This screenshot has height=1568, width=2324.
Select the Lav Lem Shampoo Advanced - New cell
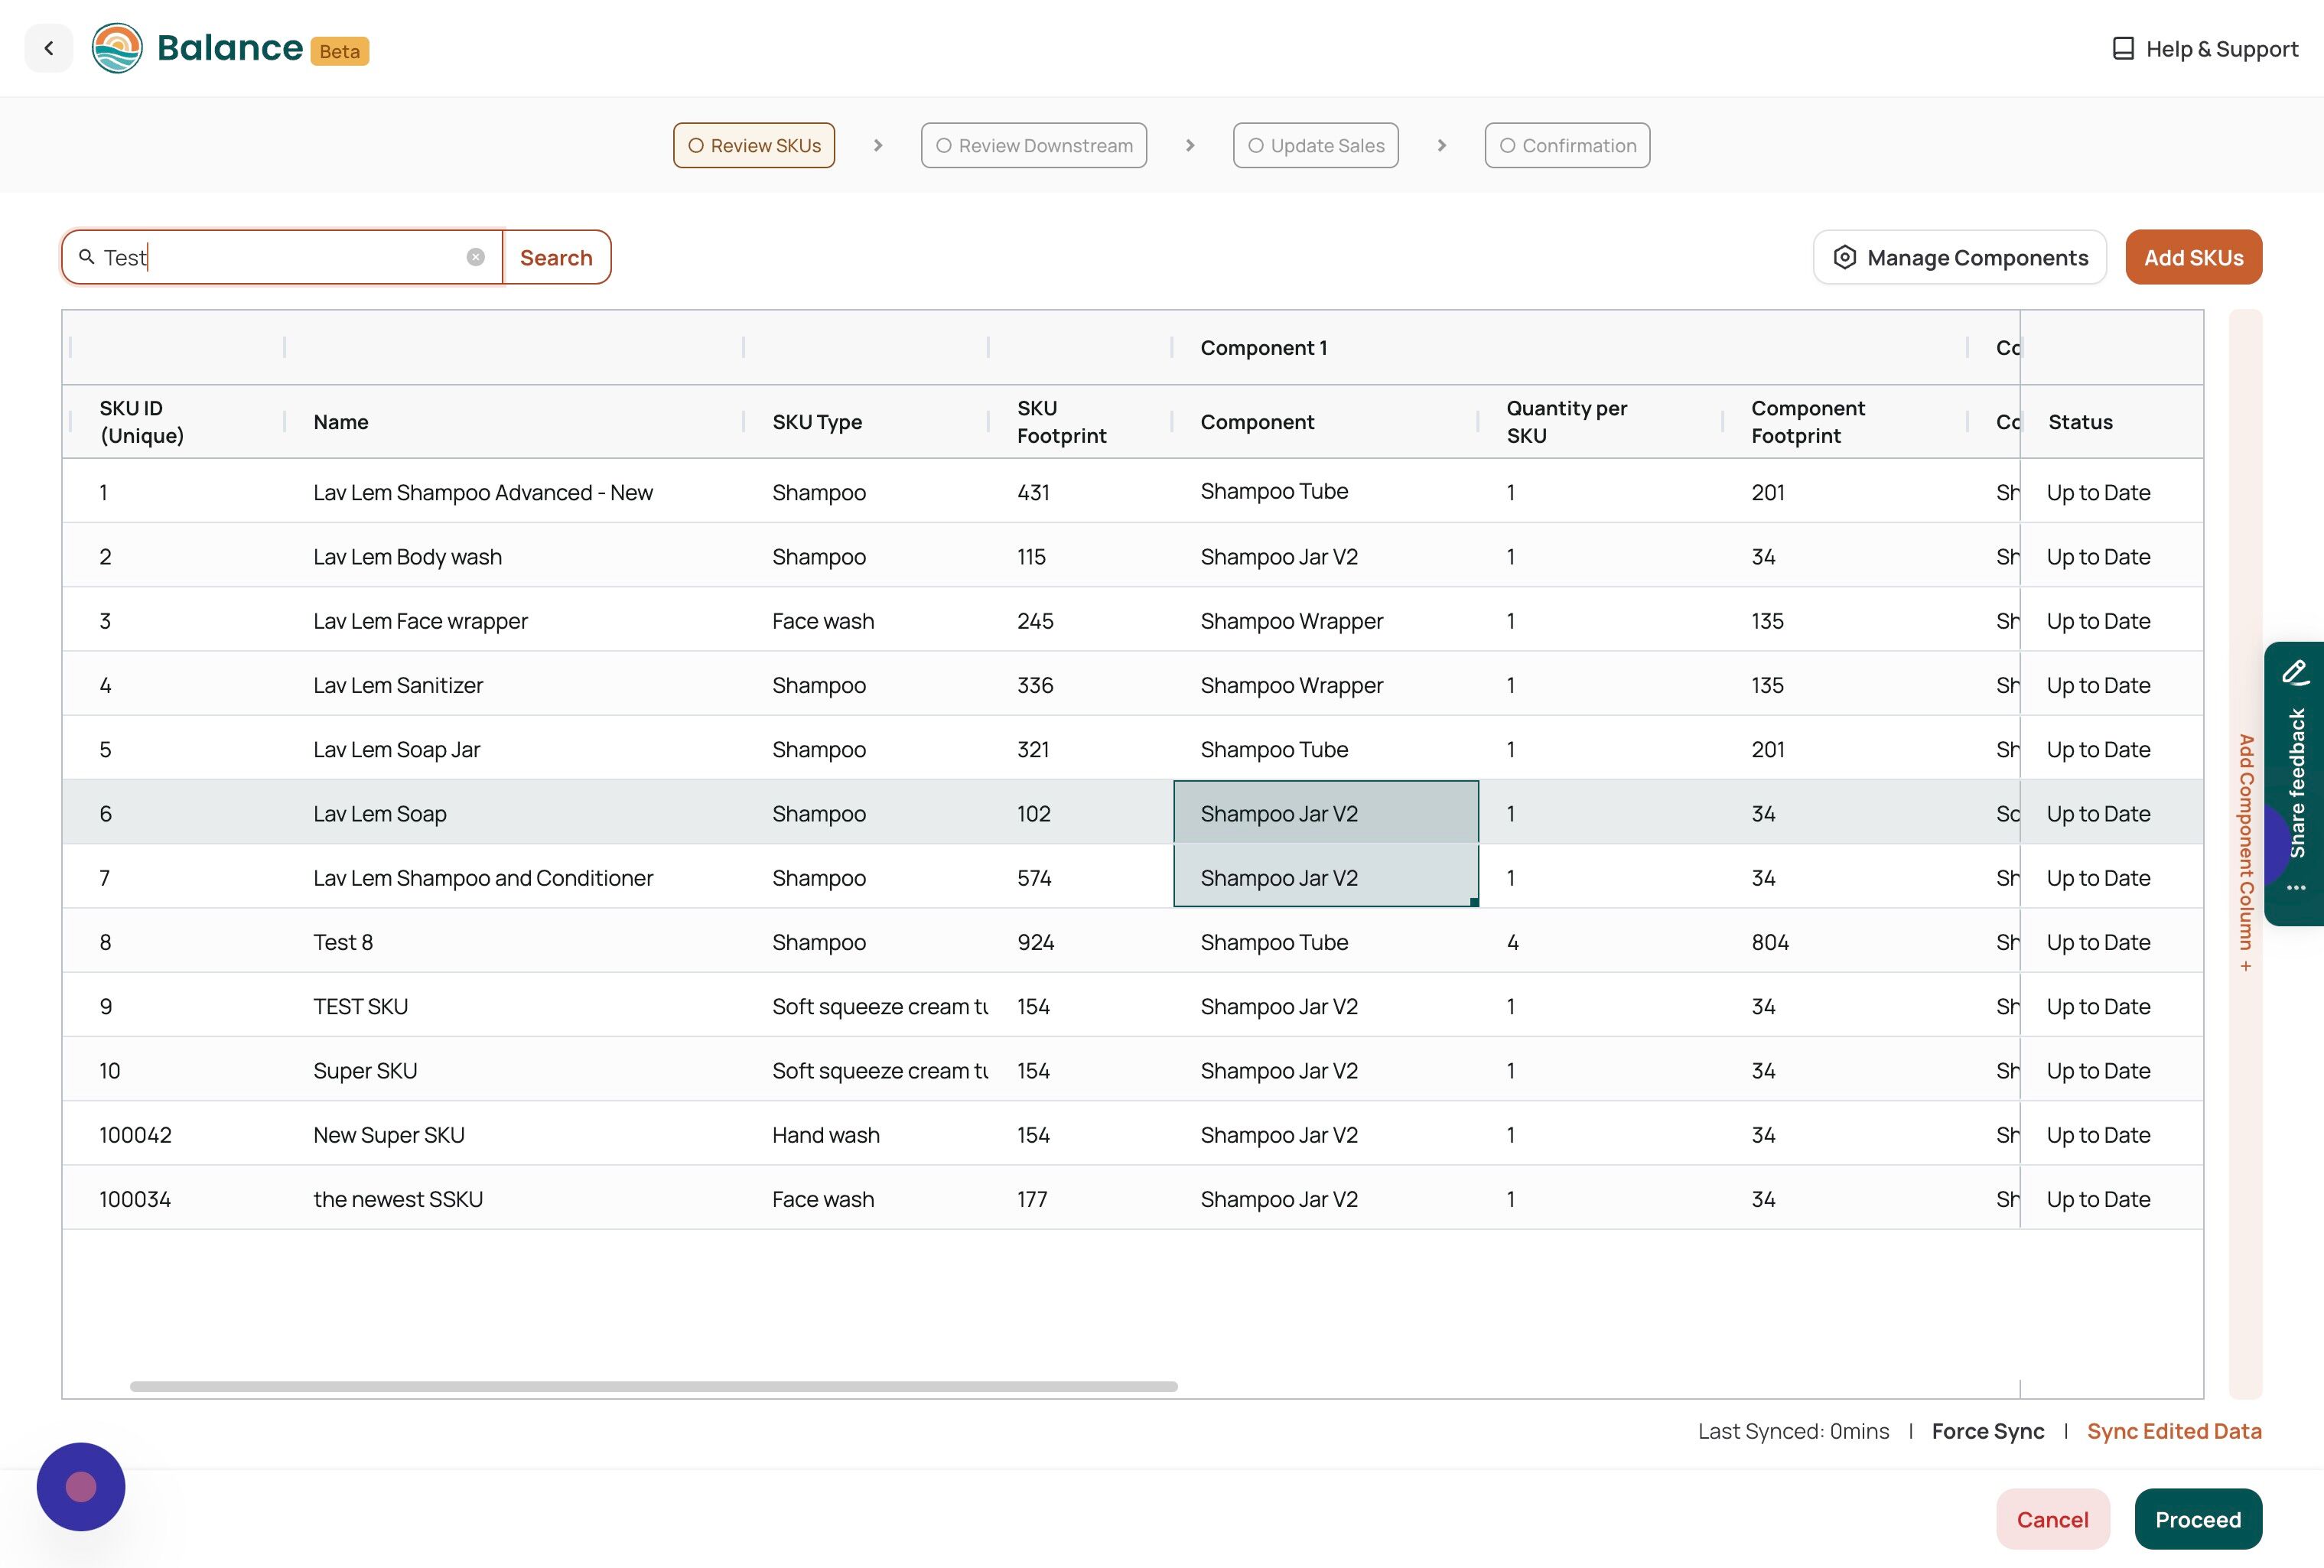click(514, 492)
